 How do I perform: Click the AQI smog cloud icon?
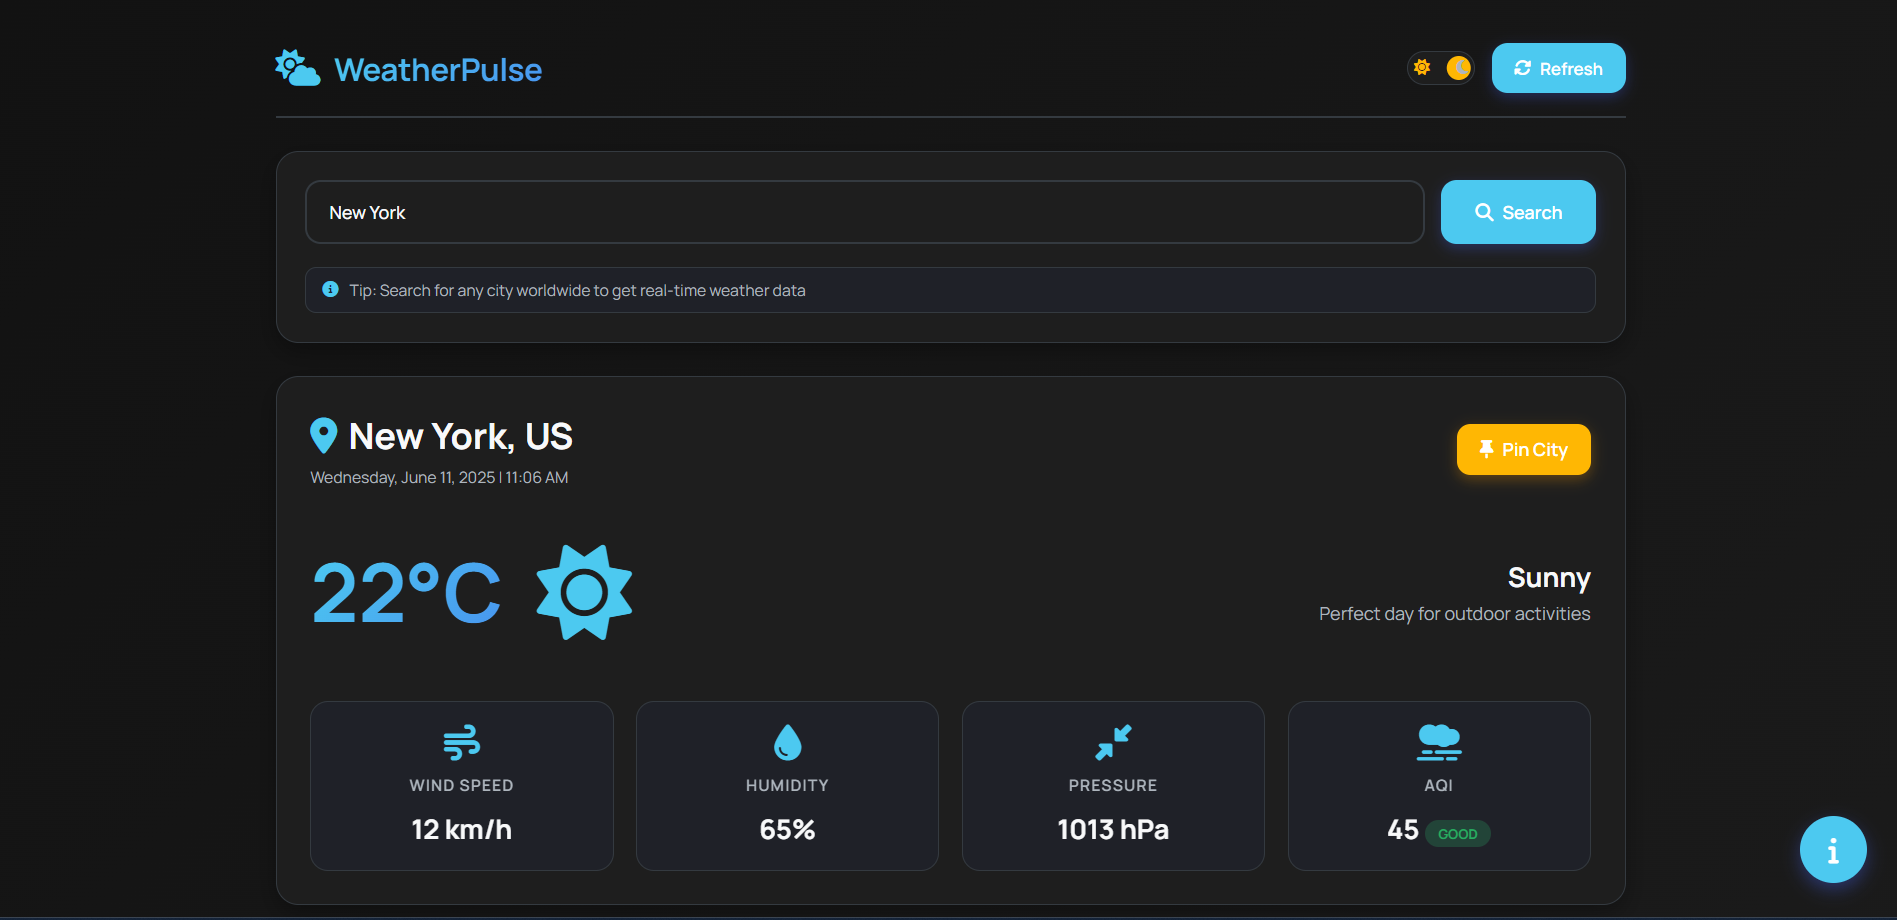(1439, 742)
